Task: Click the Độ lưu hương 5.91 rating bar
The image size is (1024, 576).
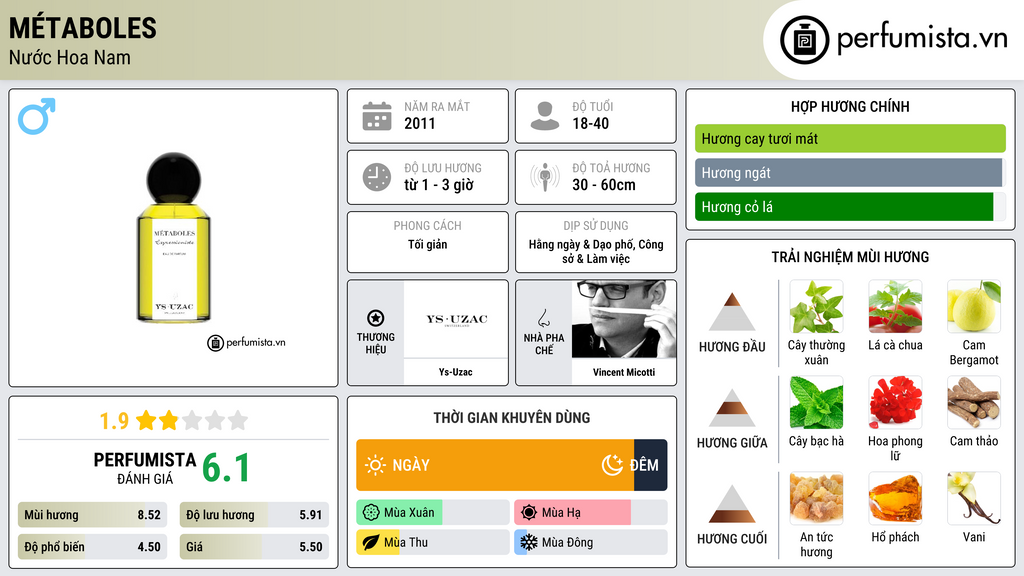Action: [x=254, y=515]
